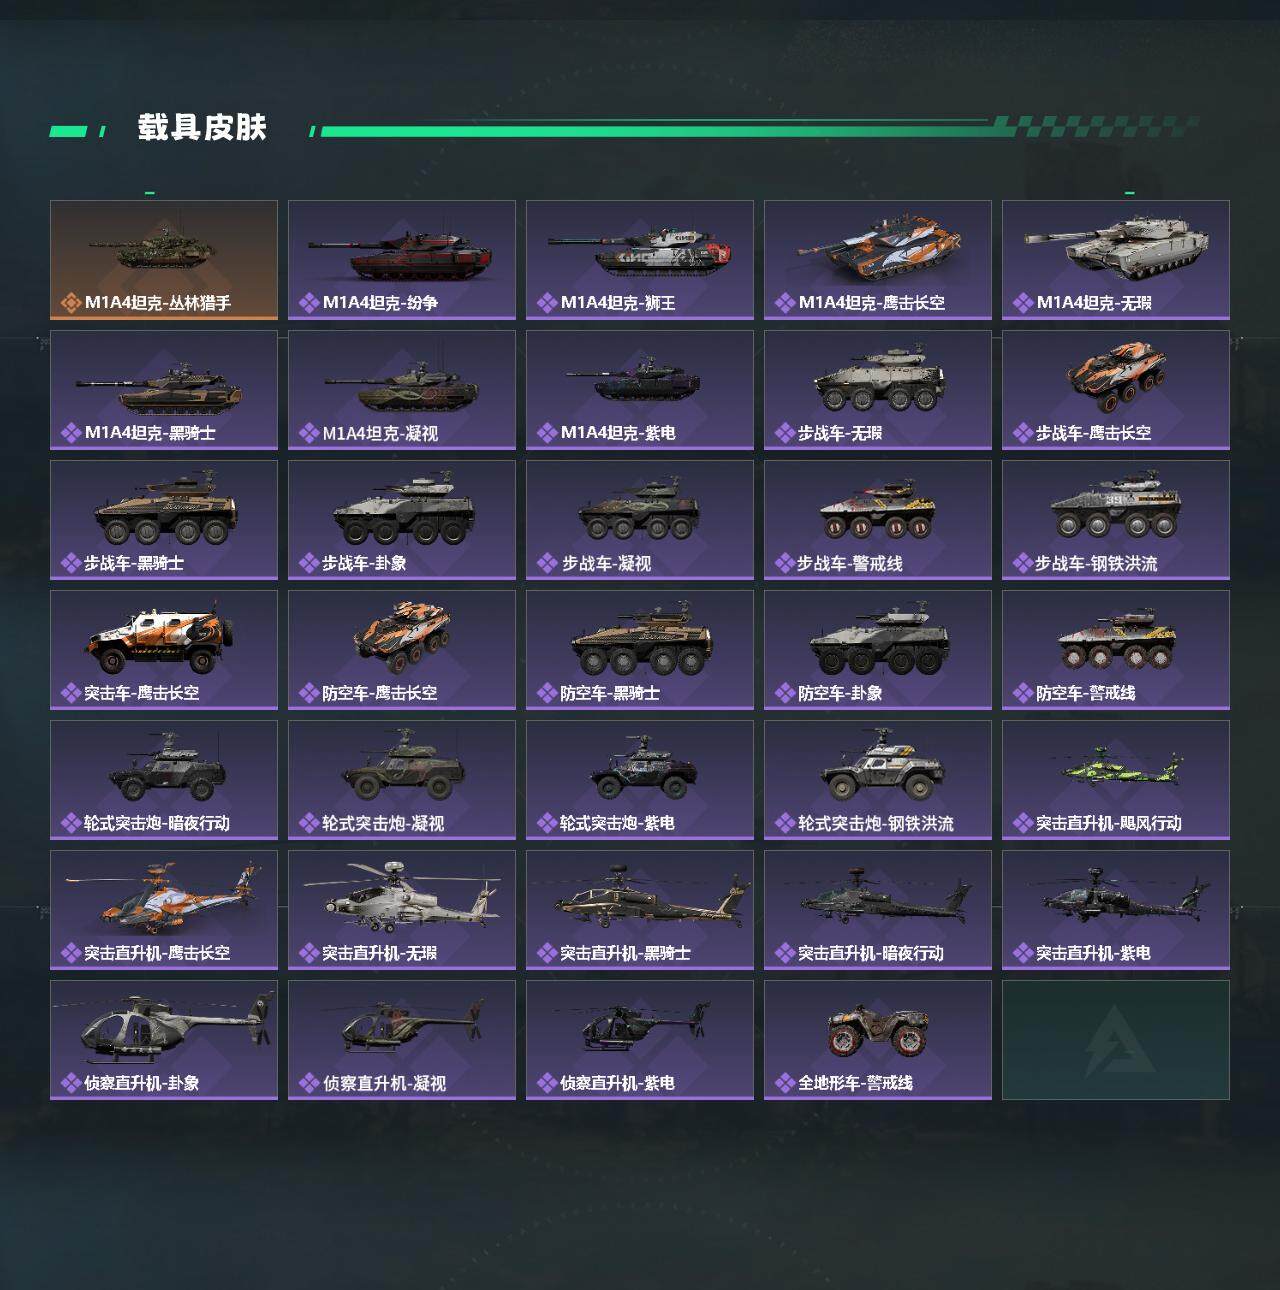The height and width of the screenshot is (1290, 1280).
Task: Select the M1A4坦克-丛林猎手 skin
Action: coord(164,260)
